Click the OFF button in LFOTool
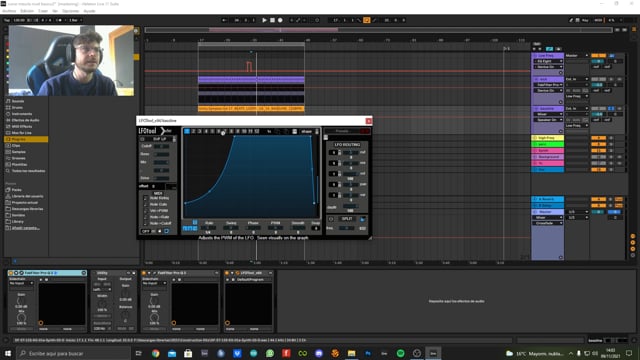This screenshot has width=640, height=360. [x=145, y=231]
